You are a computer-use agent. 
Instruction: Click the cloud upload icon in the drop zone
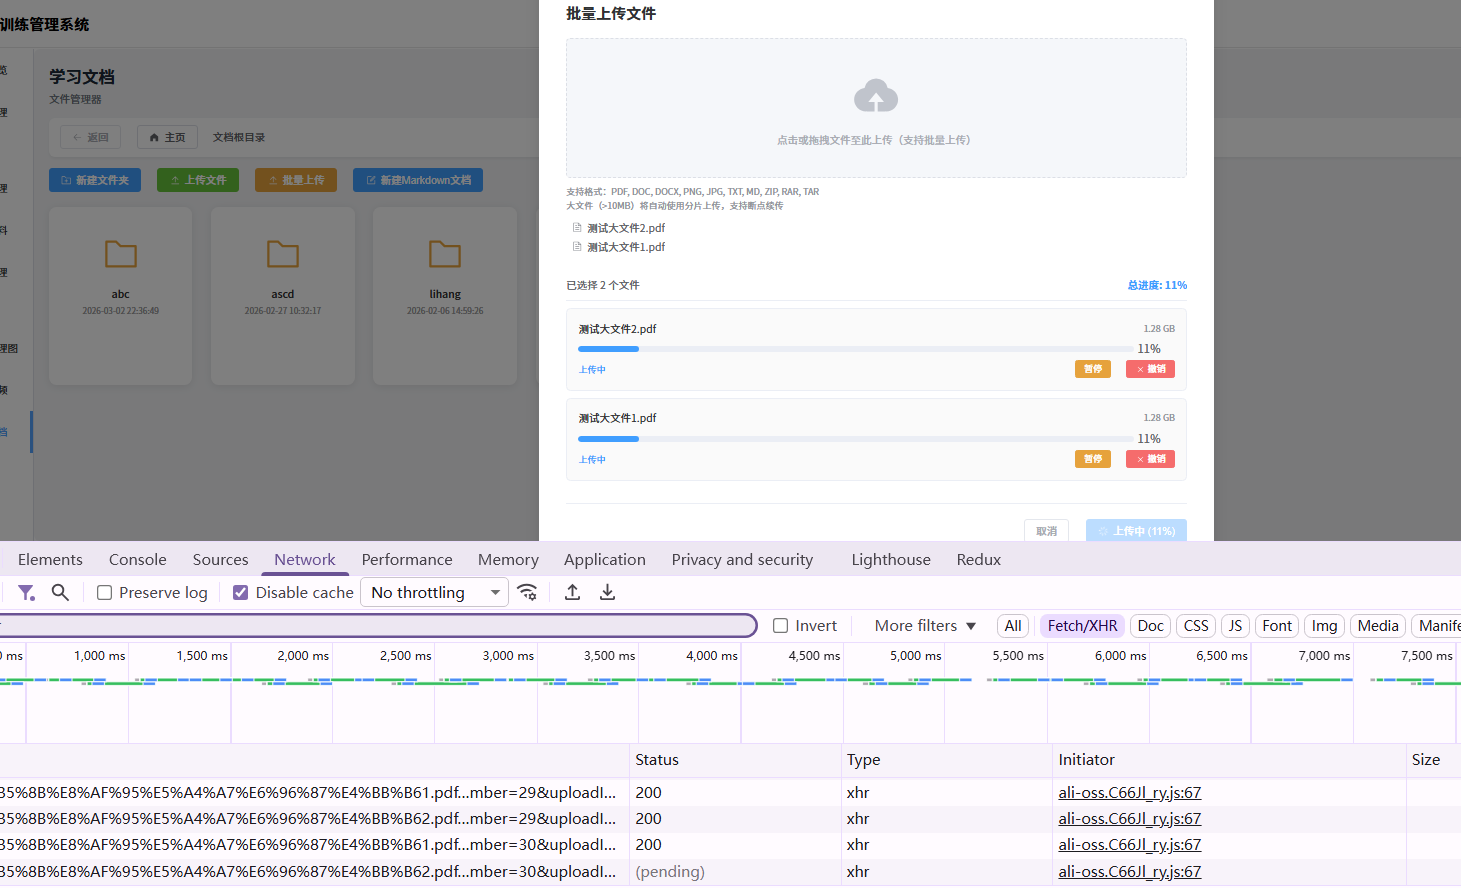[875, 97]
